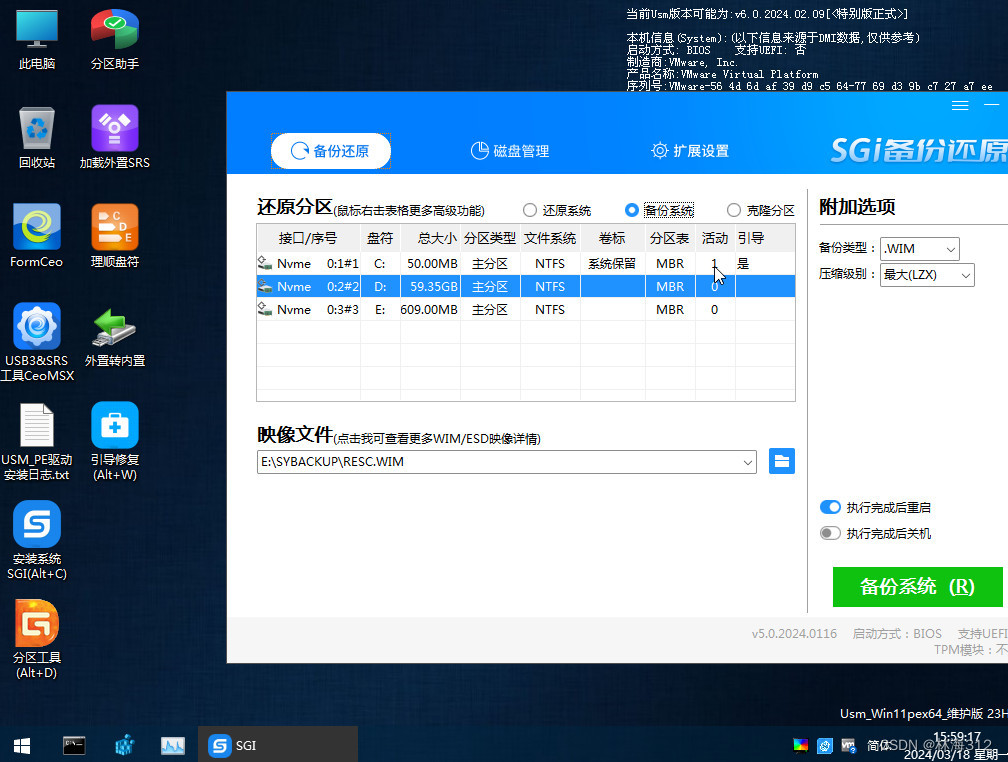Click the colorful display tray icon
The image size is (1008, 762).
pos(800,745)
